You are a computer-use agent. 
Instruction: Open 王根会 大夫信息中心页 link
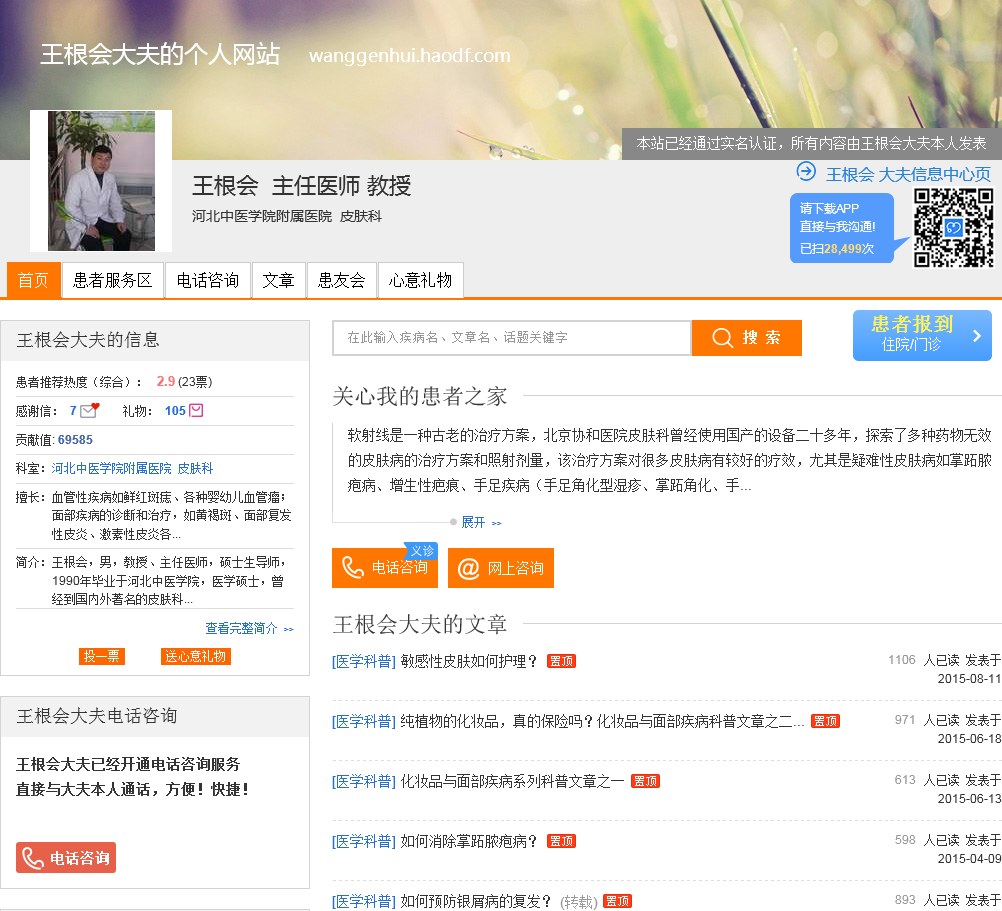[907, 174]
